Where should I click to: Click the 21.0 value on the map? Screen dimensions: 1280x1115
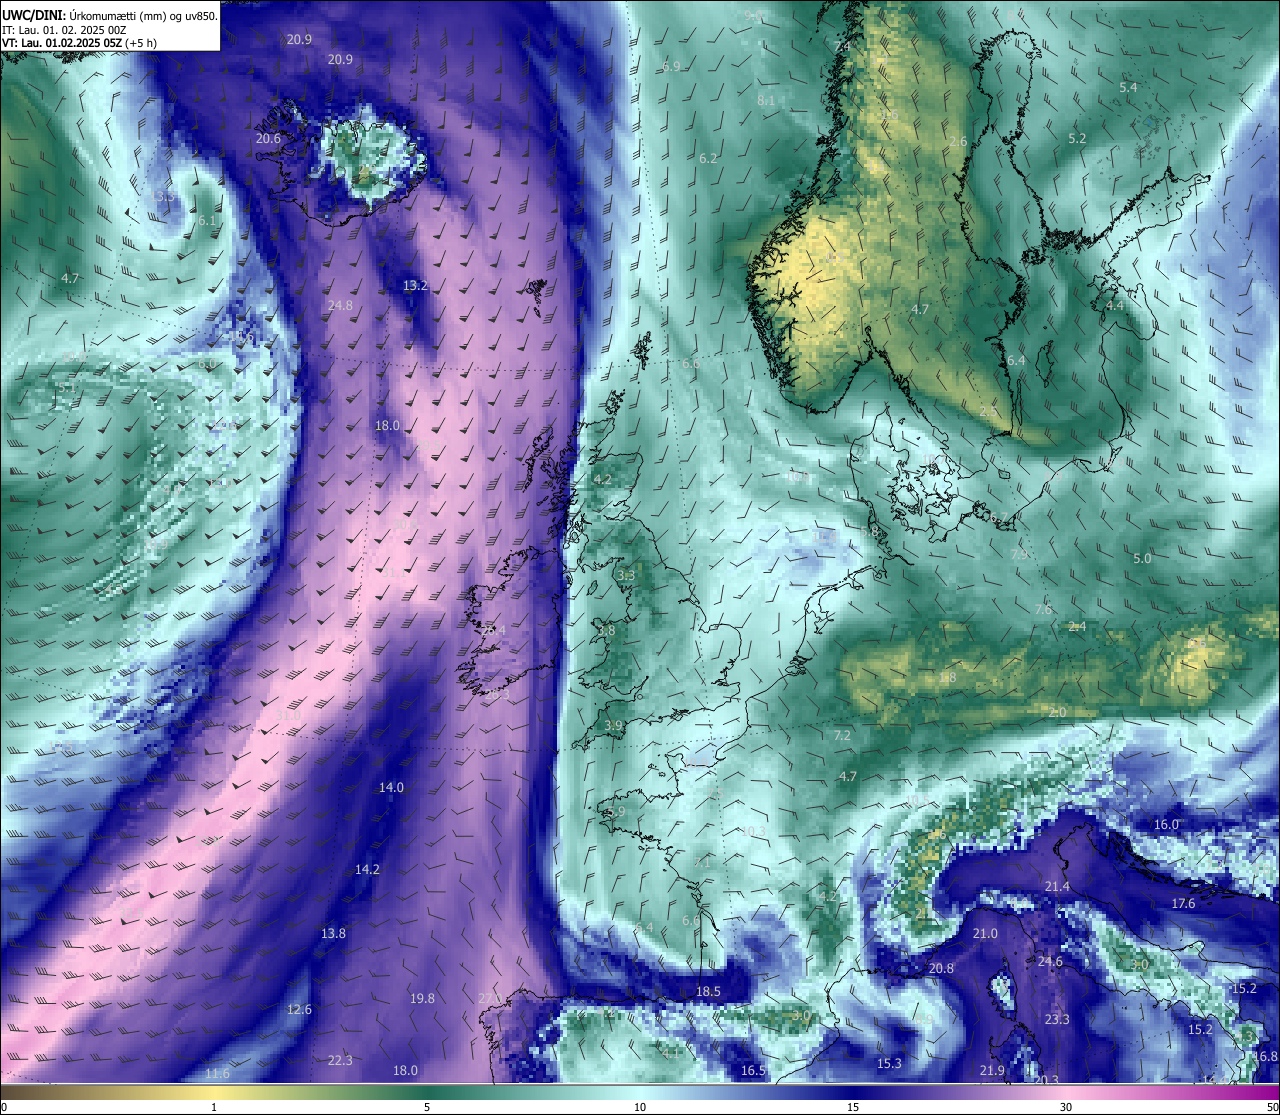point(985,934)
